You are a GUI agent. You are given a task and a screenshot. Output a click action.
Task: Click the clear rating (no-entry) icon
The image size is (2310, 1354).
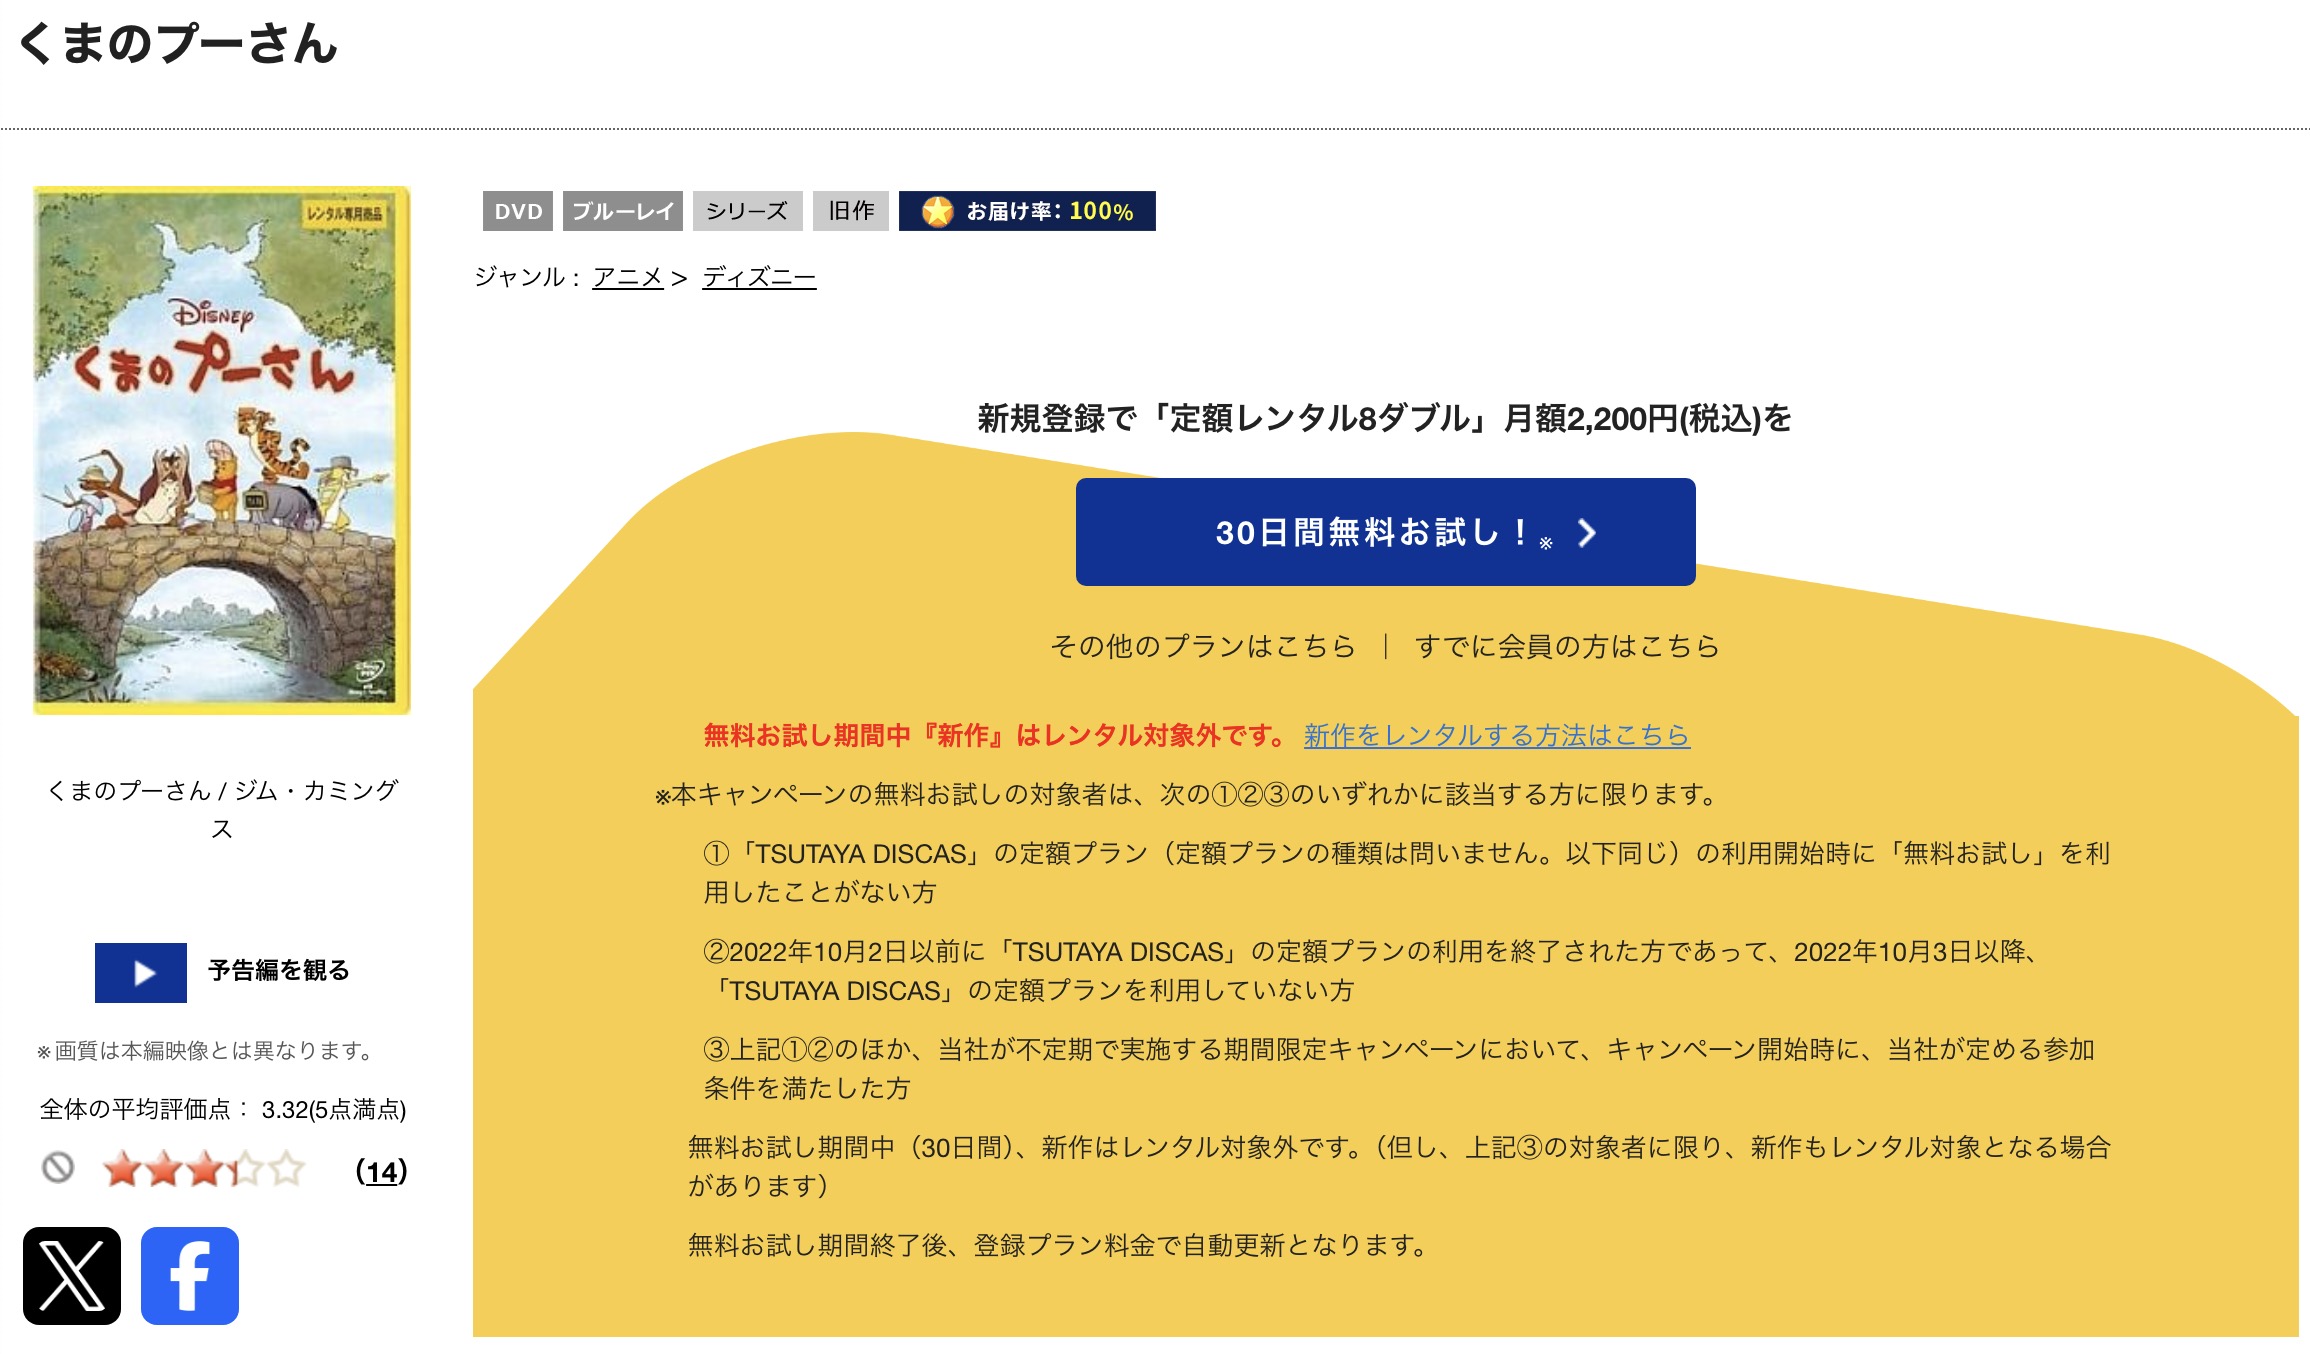58,1167
